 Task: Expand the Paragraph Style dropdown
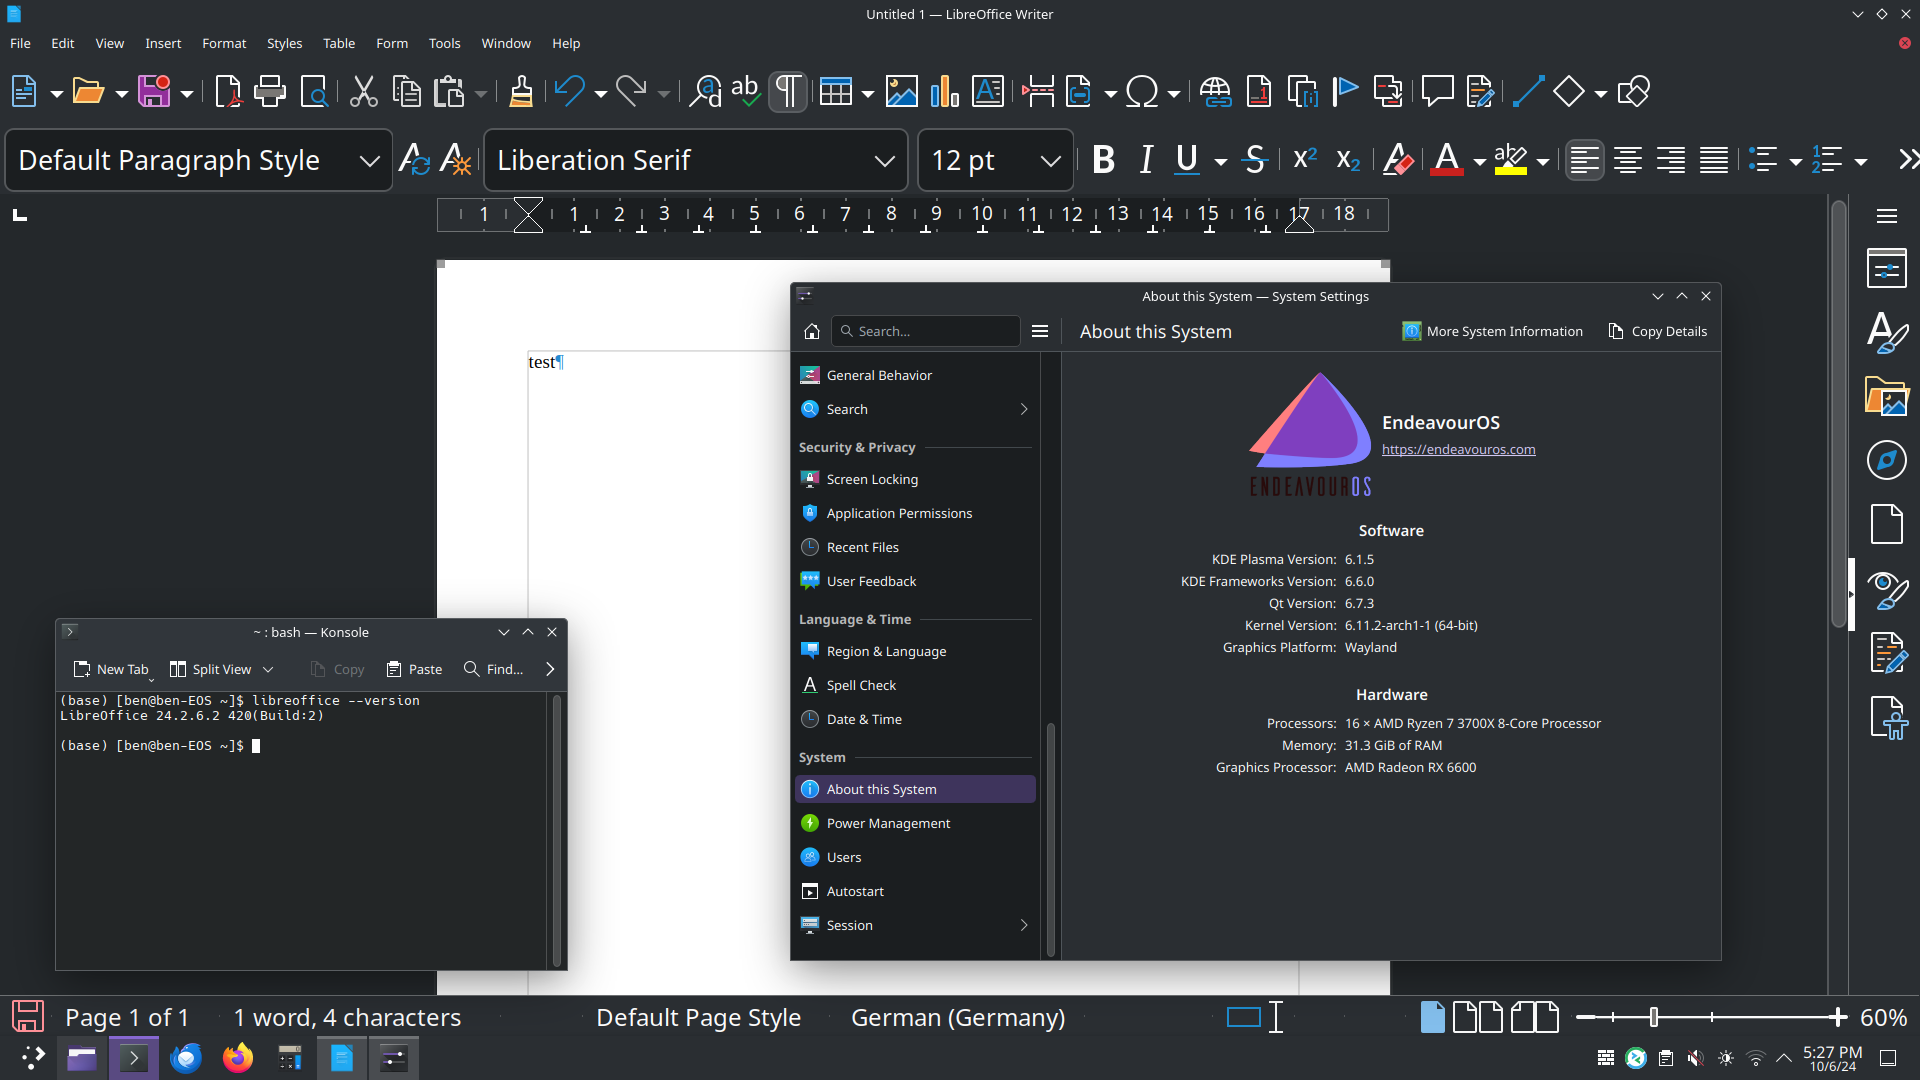(370, 161)
